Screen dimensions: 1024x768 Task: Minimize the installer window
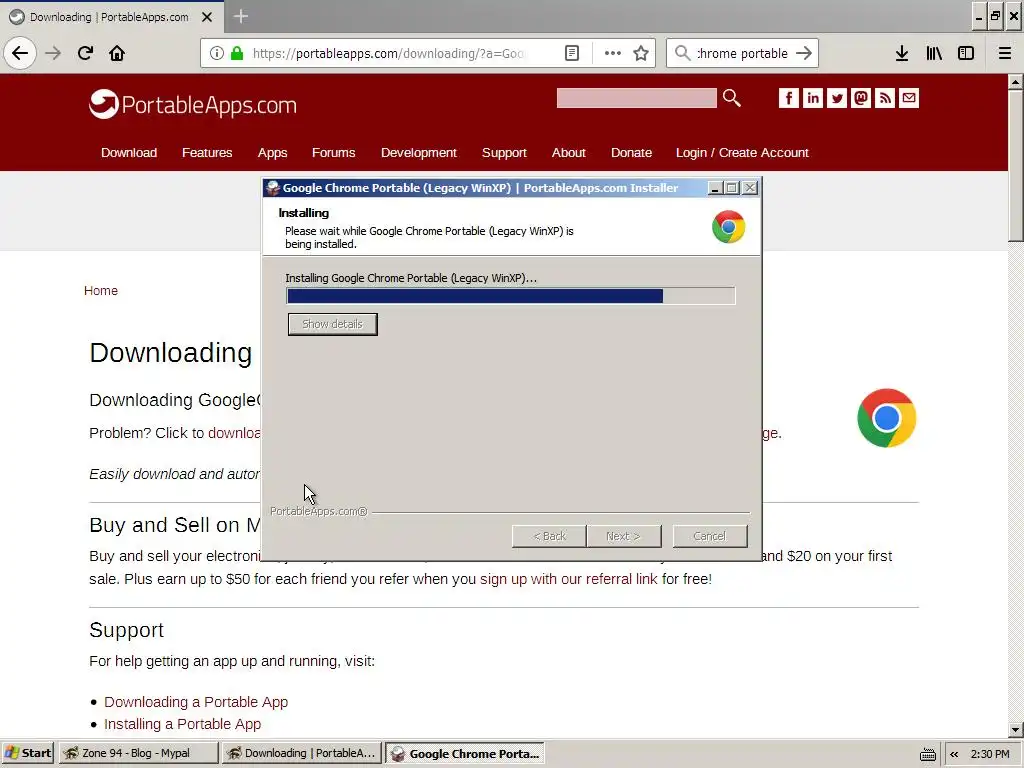715,188
